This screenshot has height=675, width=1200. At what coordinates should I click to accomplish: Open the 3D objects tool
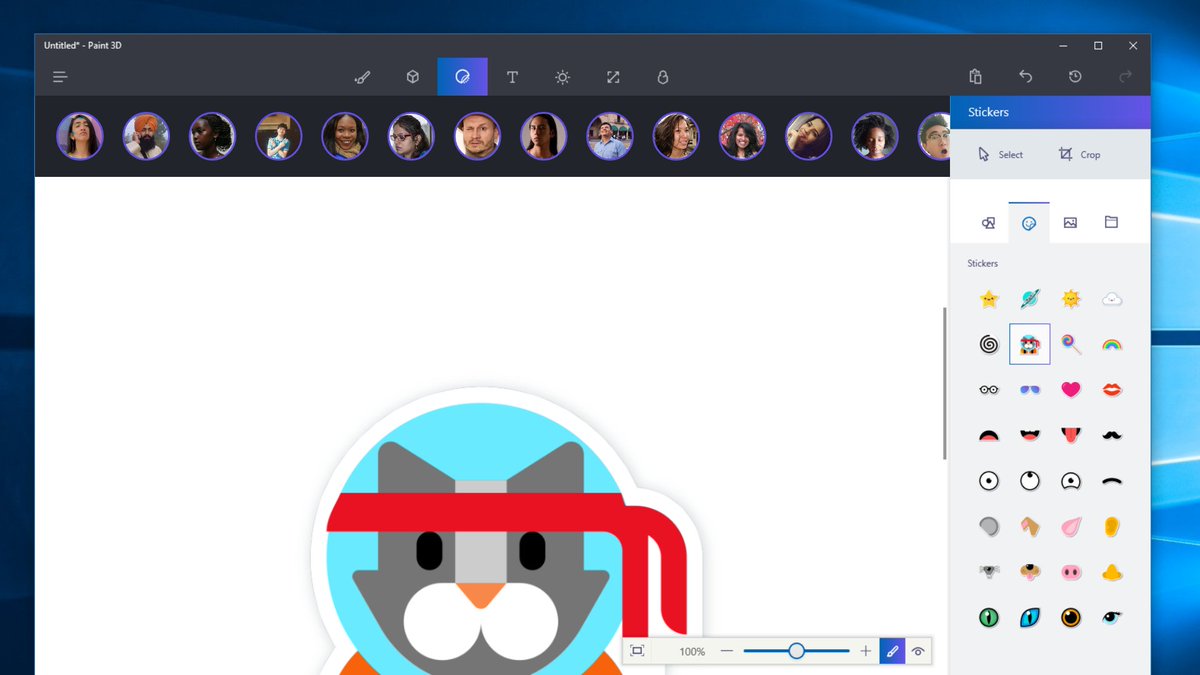412,77
